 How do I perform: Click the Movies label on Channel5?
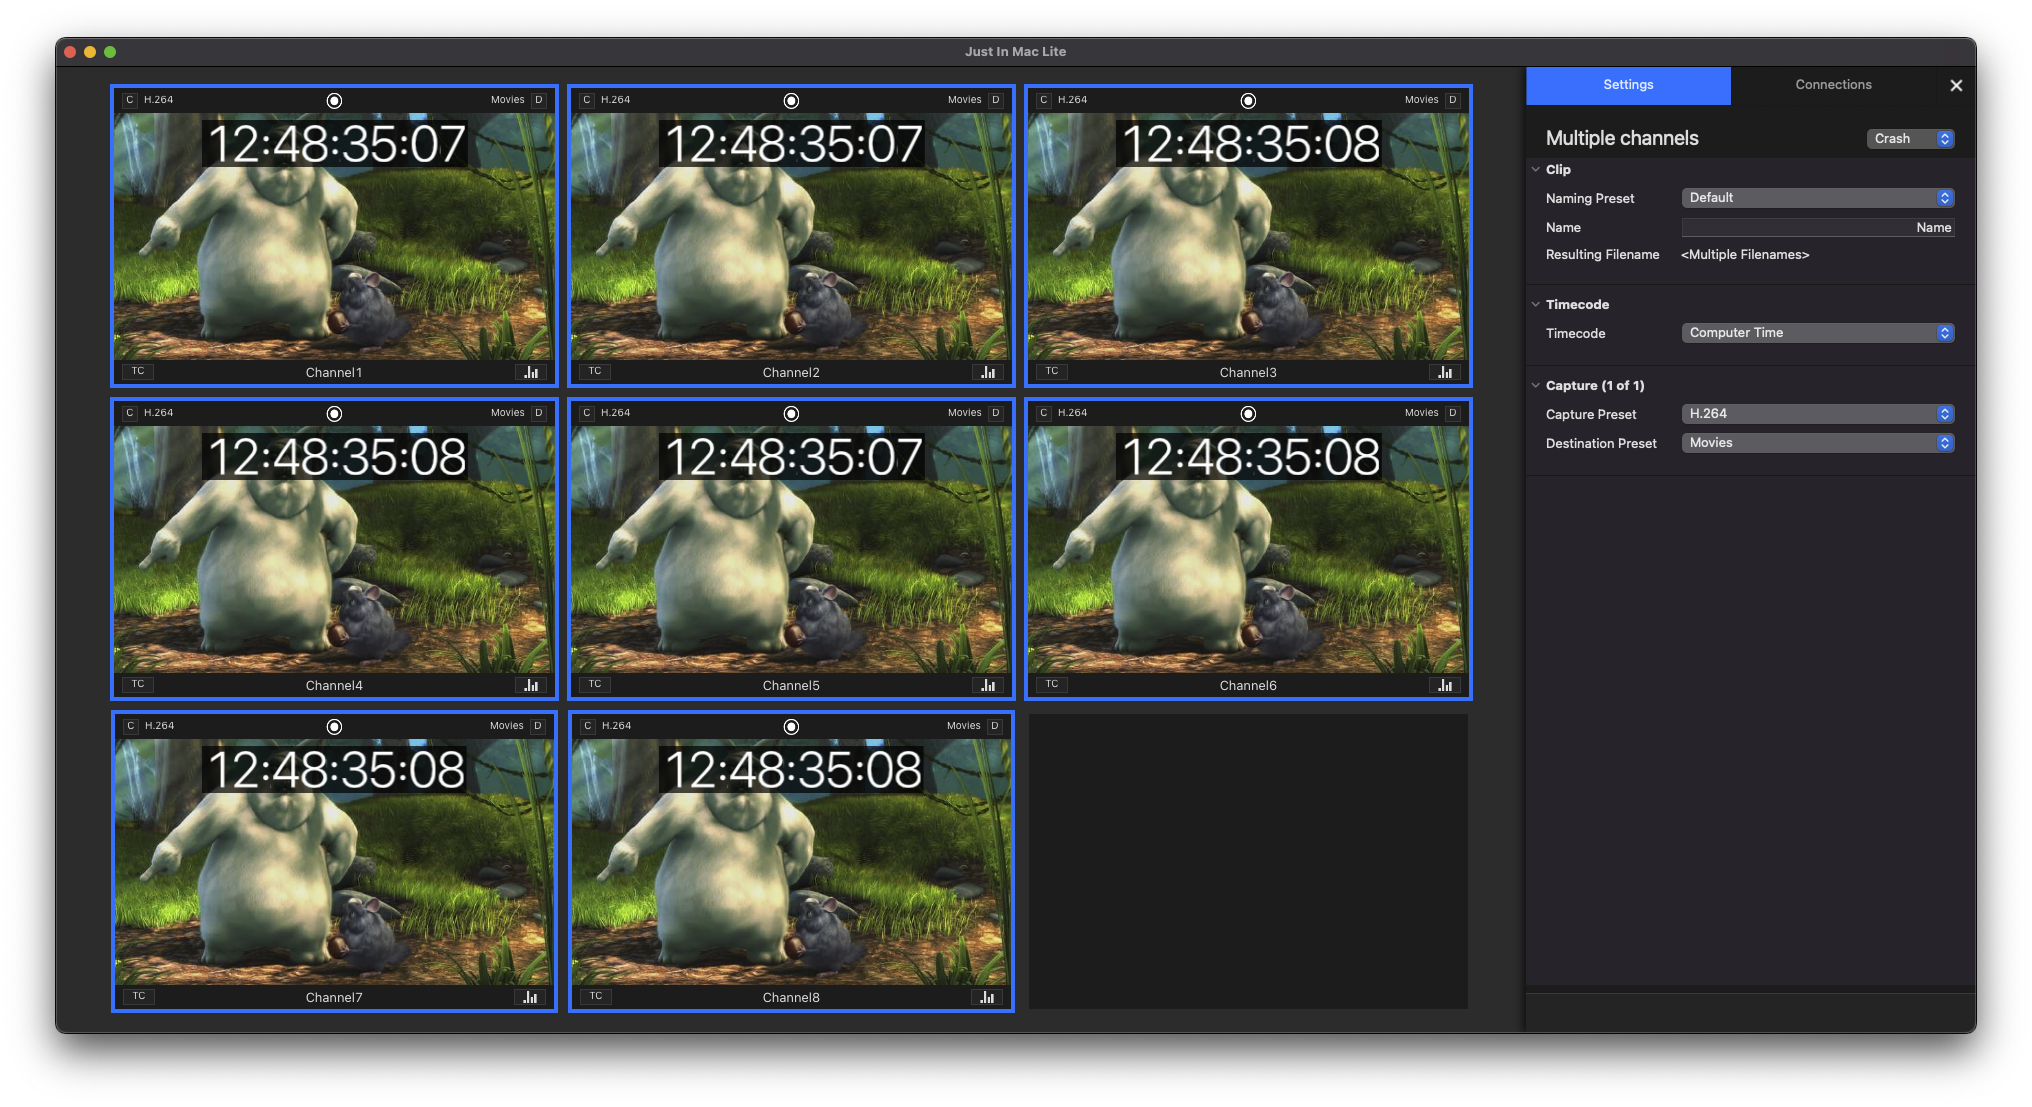(x=964, y=413)
